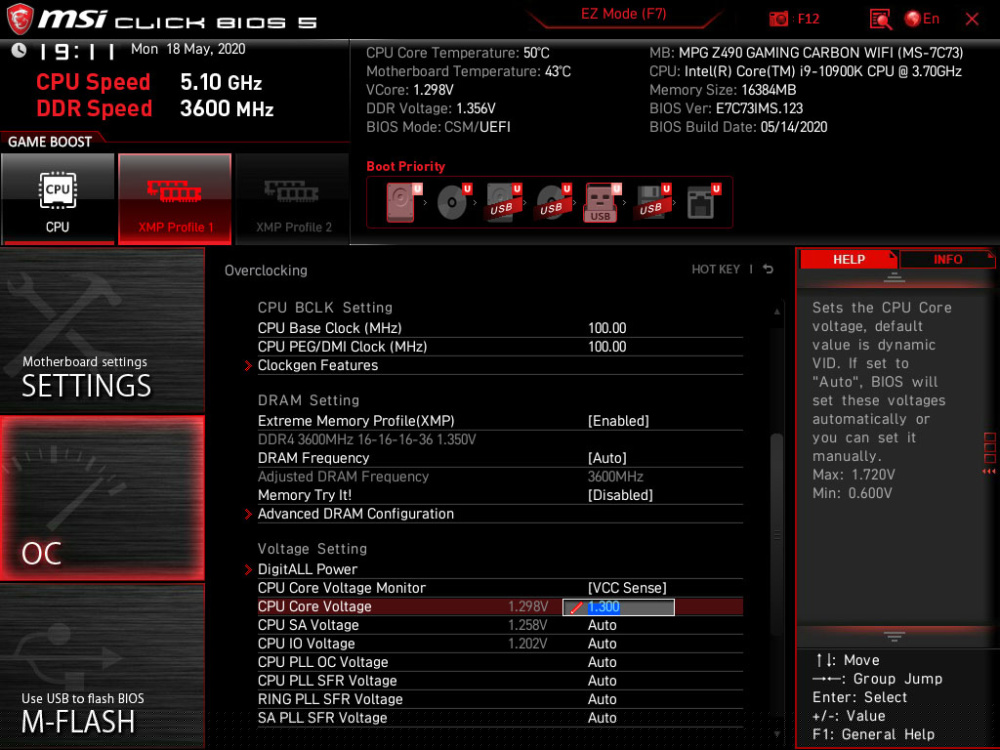Toggle the CPU Game Boost button
The width and height of the screenshot is (1000, 750).
[58, 198]
